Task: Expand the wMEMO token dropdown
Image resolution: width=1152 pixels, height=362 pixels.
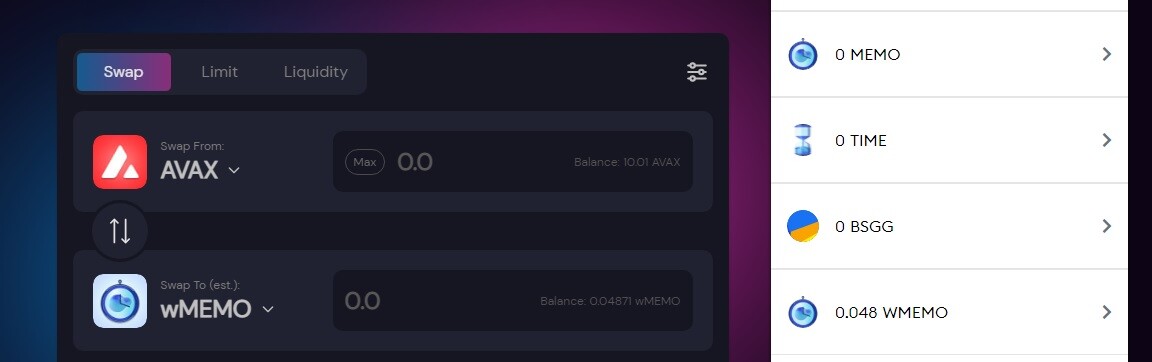Action: pos(267,309)
